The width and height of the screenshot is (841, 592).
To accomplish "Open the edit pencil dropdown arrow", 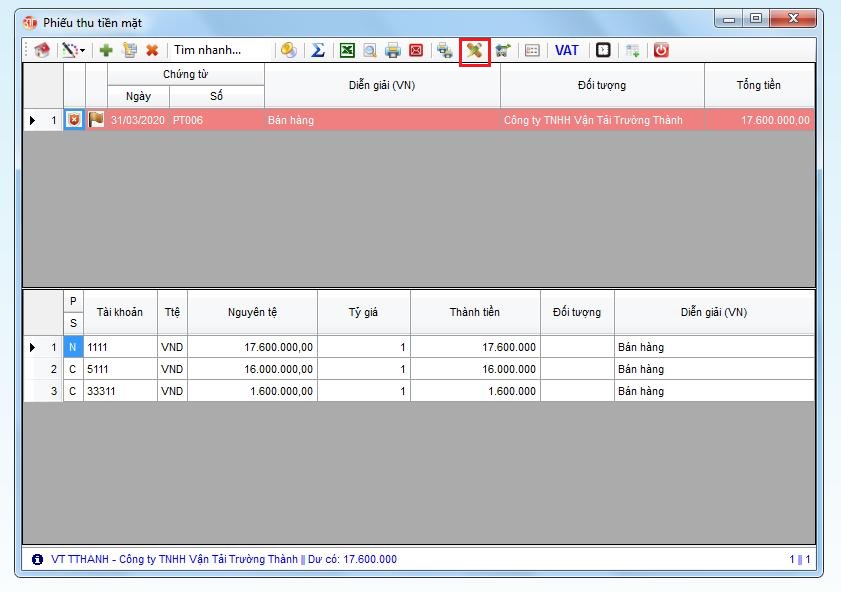I will [x=83, y=50].
